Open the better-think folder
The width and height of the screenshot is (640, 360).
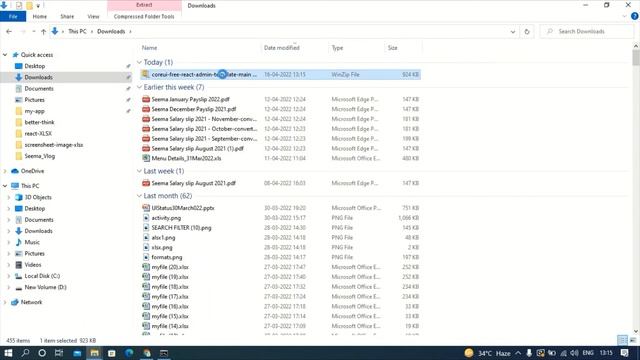[39, 122]
